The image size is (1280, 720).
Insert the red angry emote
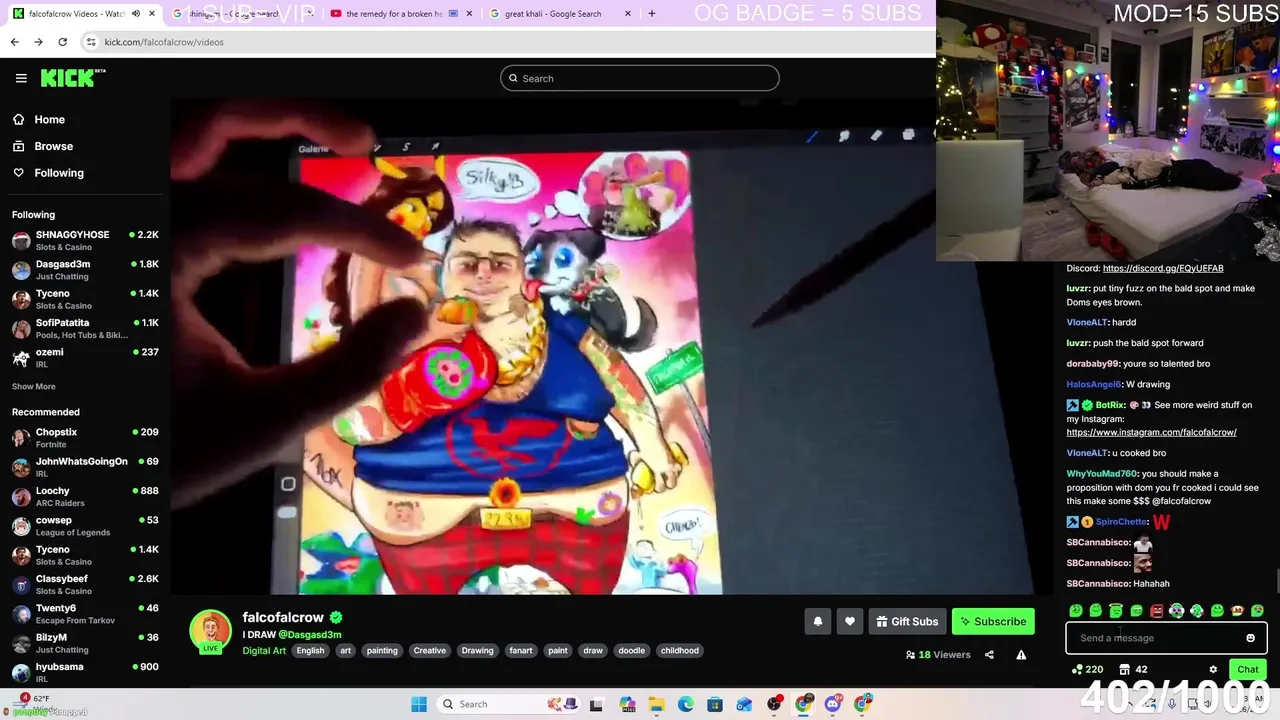coord(1156,610)
